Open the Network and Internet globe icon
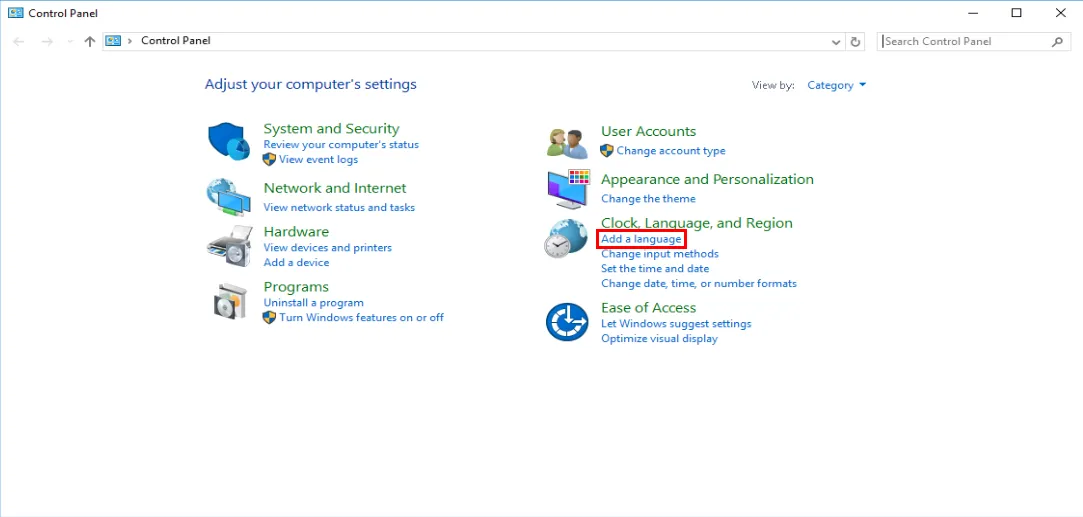The height and width of the screenshot is (517, 1083). point(228,197)
